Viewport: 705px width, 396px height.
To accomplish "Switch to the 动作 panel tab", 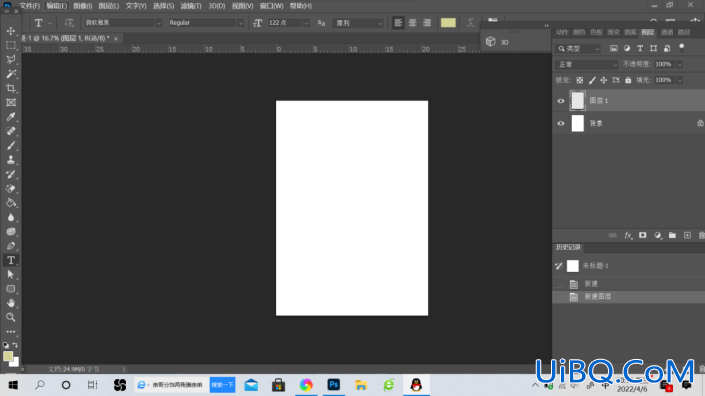I will 562,32.
